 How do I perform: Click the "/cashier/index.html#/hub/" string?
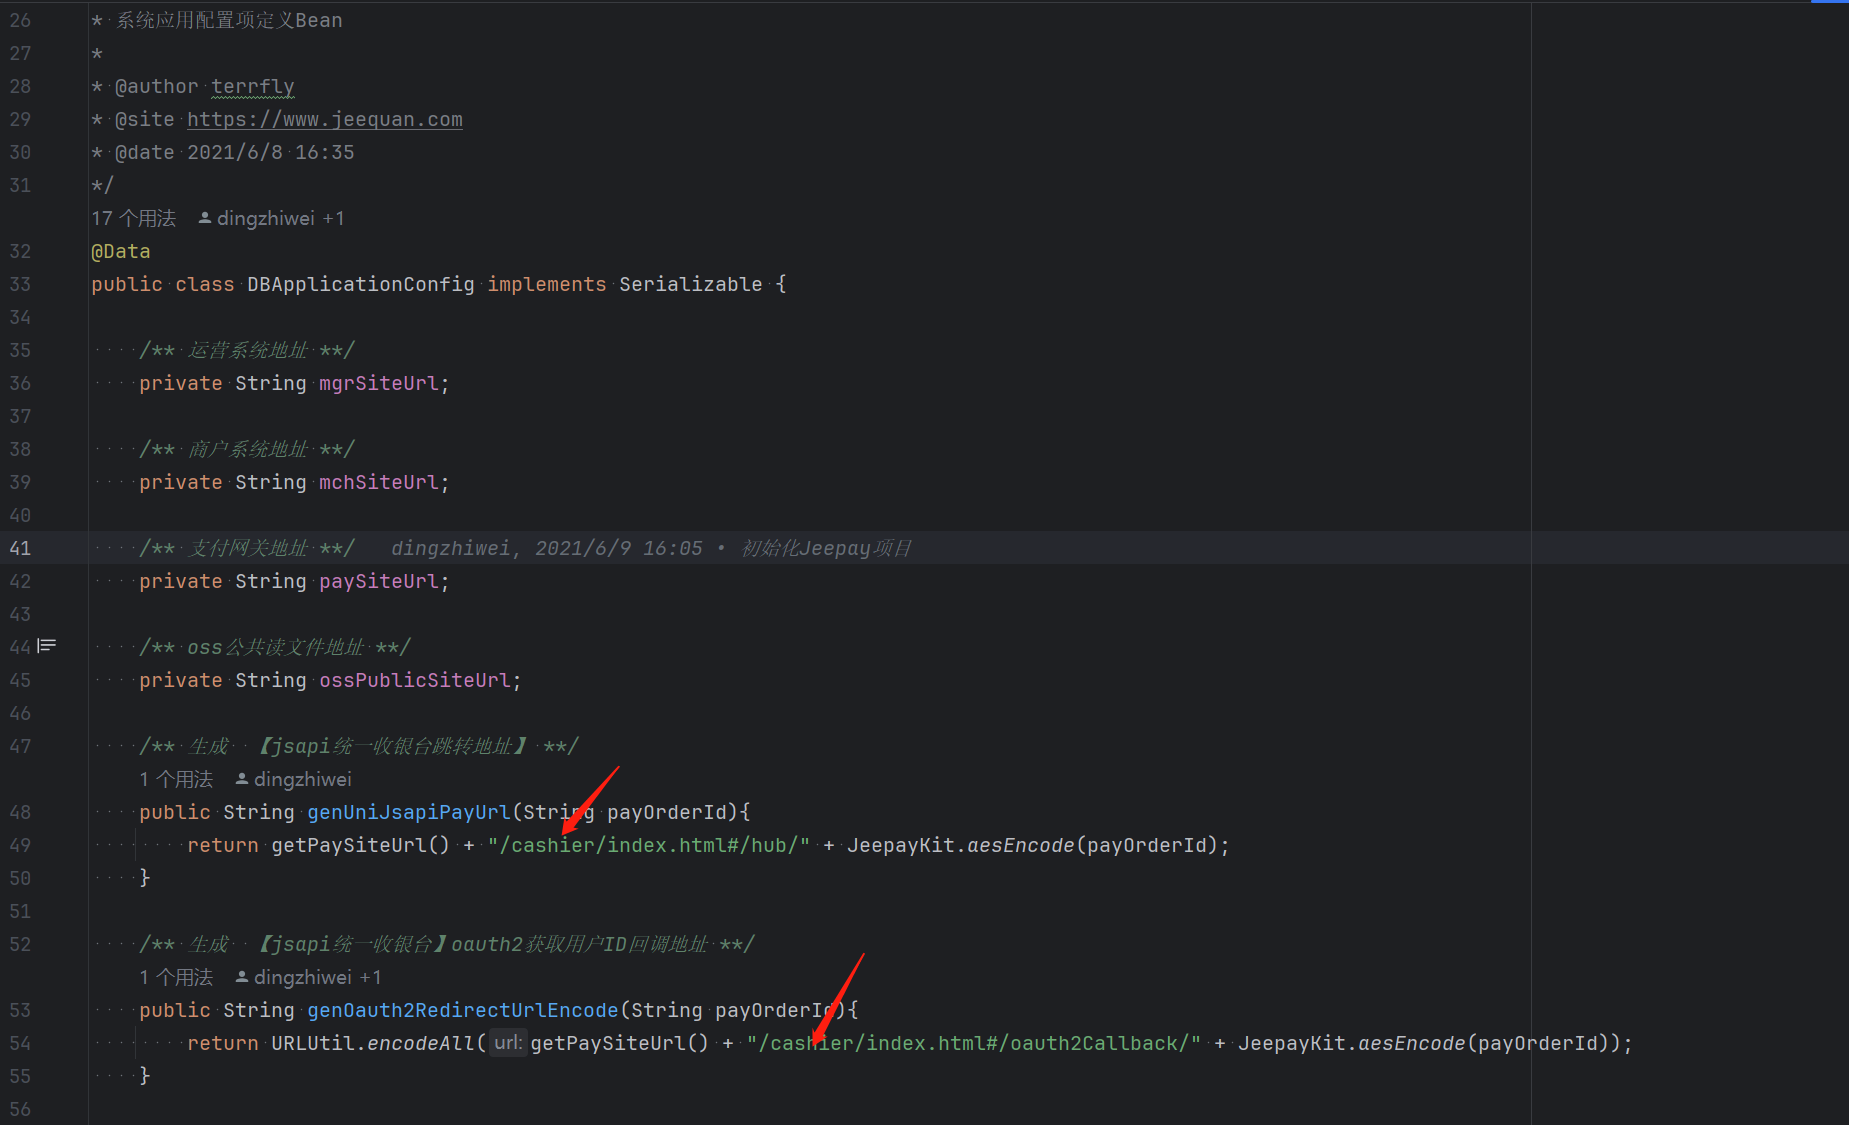648,845
